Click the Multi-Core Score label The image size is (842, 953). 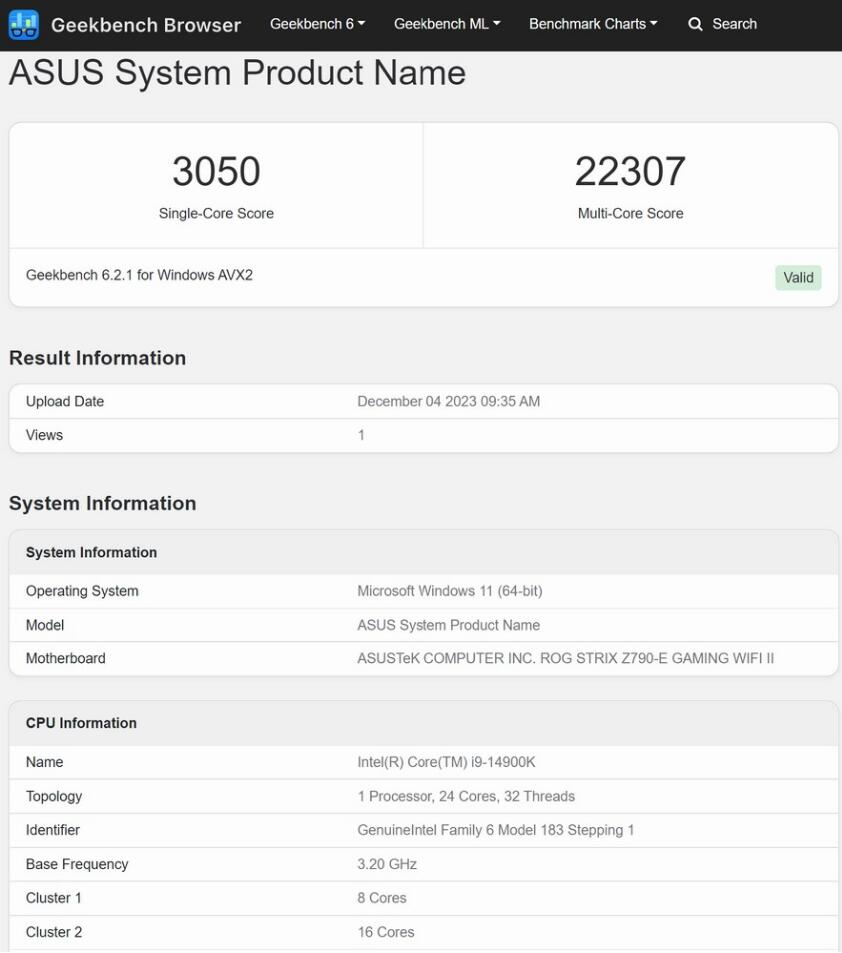(x=630, y=213)
